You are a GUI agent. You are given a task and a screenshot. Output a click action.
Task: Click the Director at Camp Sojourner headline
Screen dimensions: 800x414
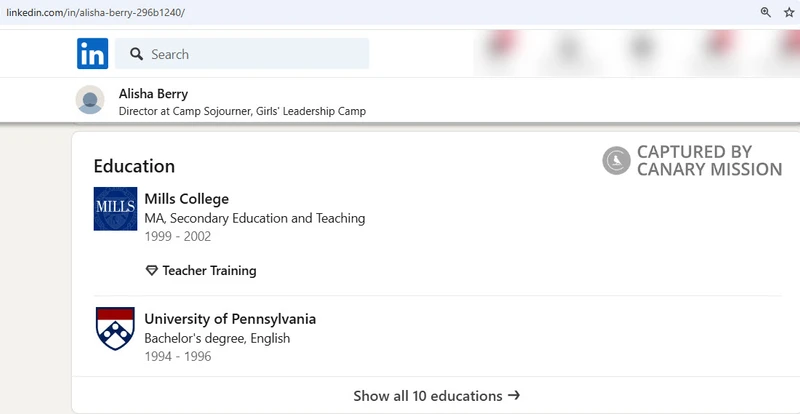point(242,111)
